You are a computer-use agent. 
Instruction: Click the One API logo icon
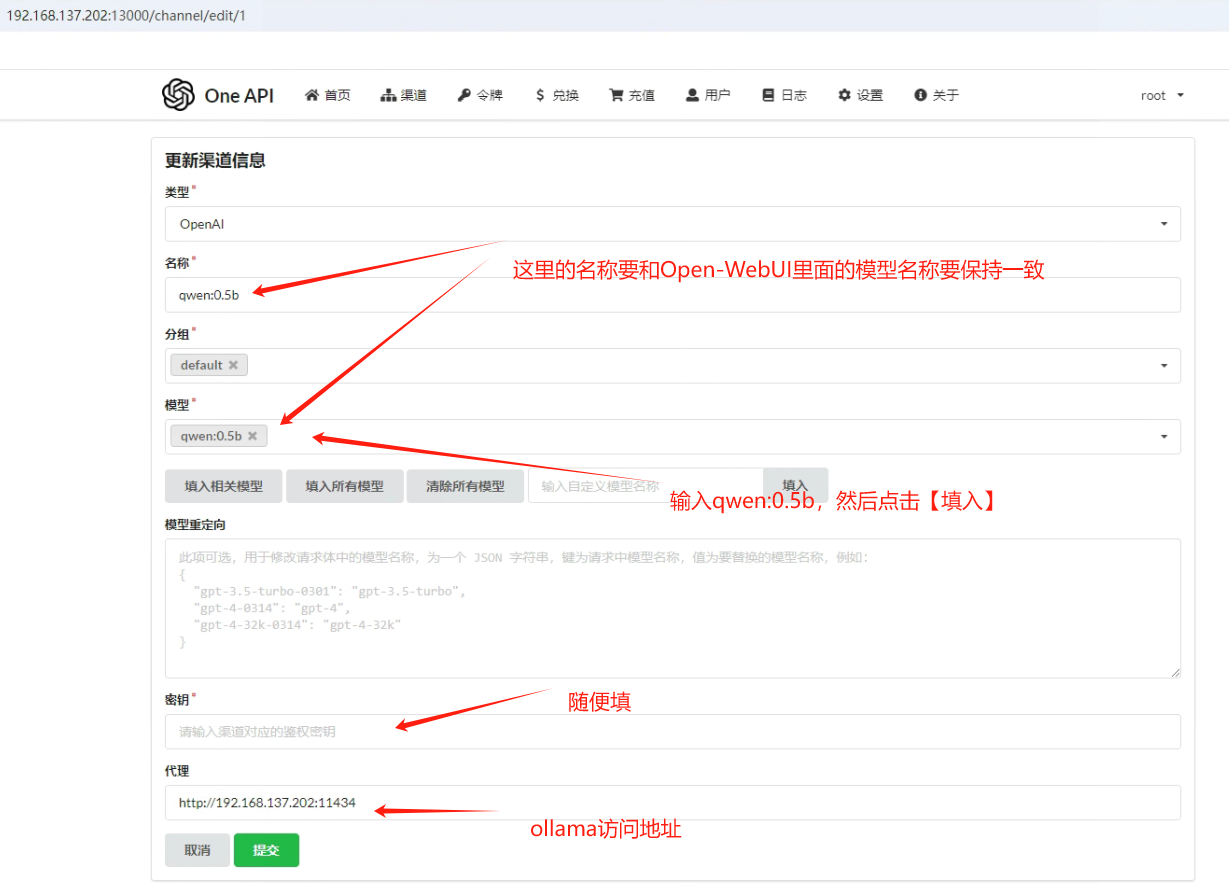[x=178, y=95]
